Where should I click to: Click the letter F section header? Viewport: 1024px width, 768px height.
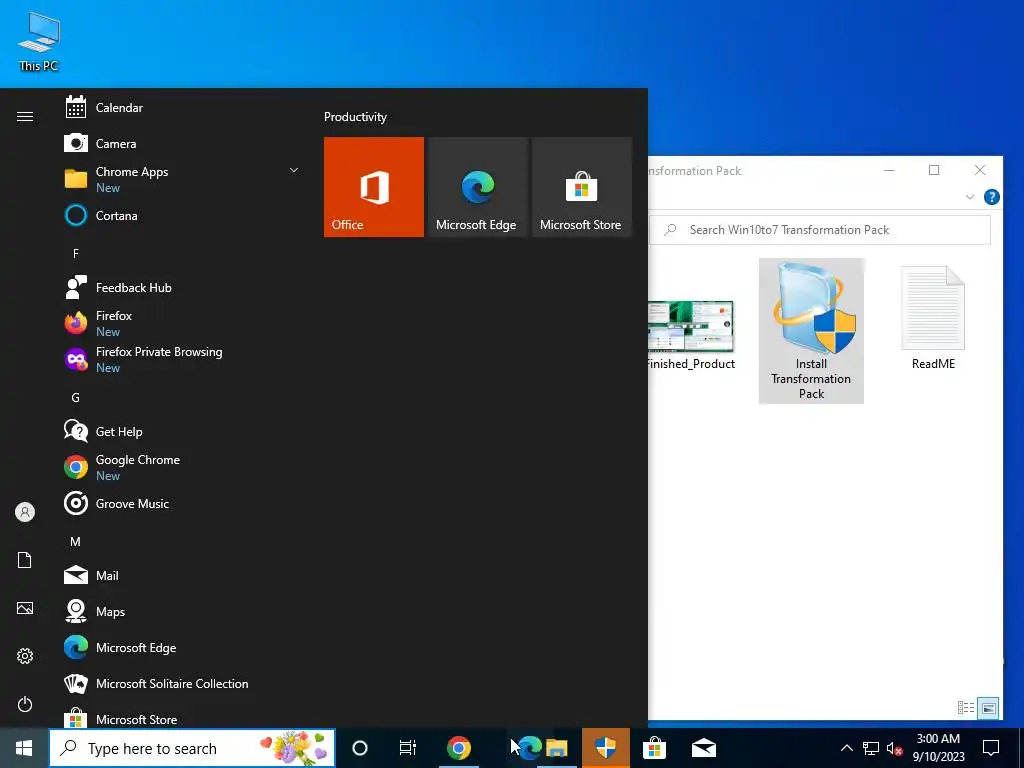coord(76,253)
